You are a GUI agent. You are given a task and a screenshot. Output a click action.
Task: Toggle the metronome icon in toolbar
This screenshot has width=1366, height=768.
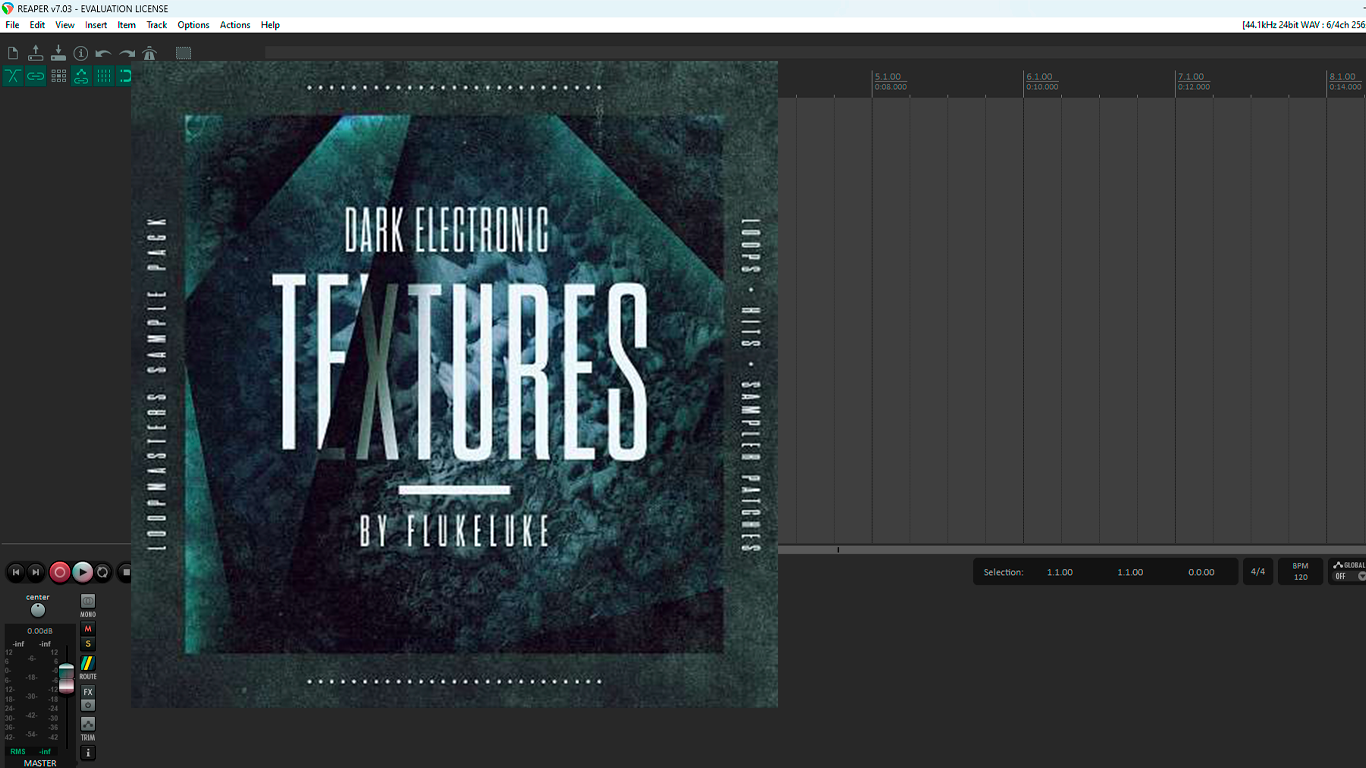click(x=150, y=53)
